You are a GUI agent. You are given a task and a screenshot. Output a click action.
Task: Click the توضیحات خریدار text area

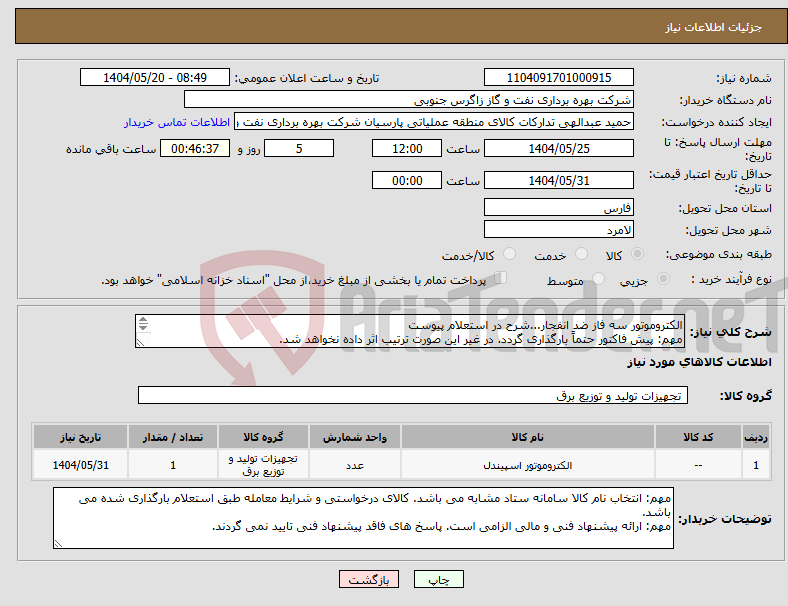[x=363, y=518]
